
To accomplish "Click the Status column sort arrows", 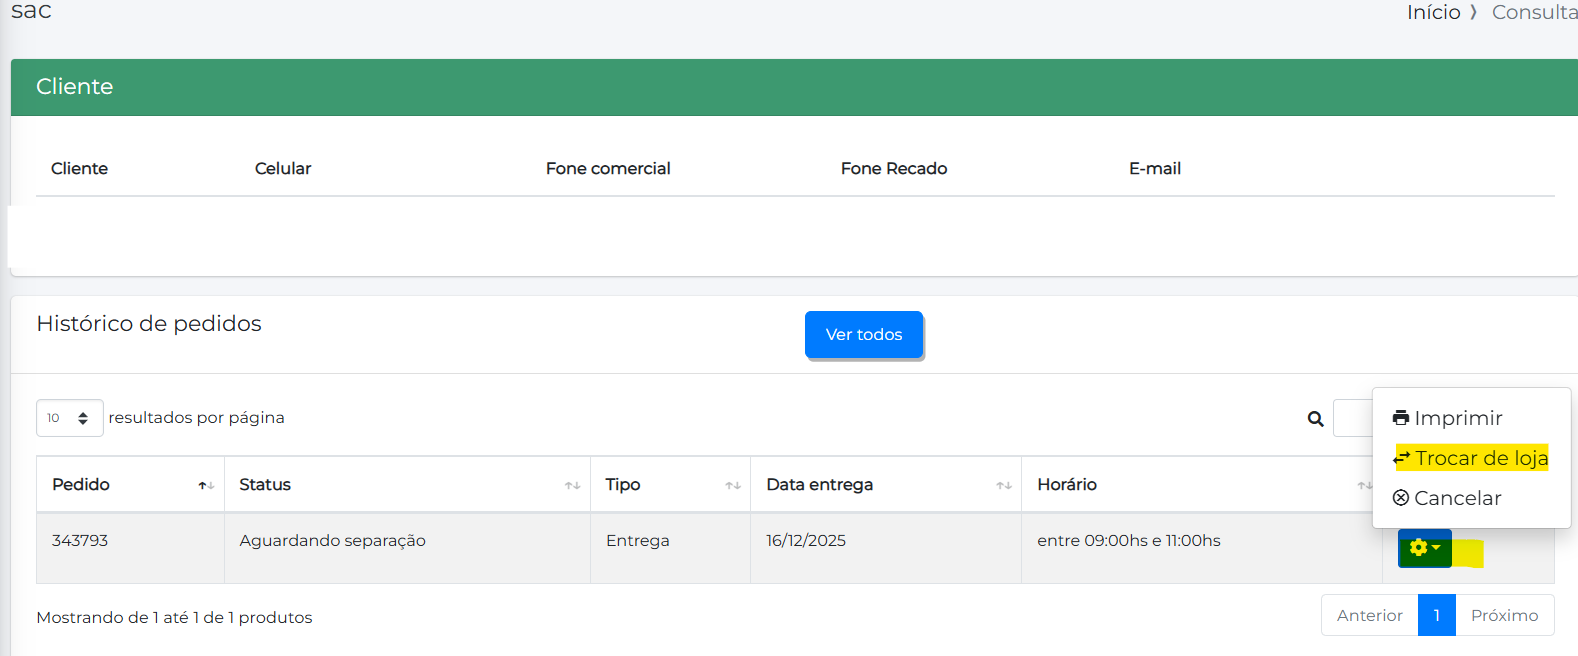I will coord(572,485).
